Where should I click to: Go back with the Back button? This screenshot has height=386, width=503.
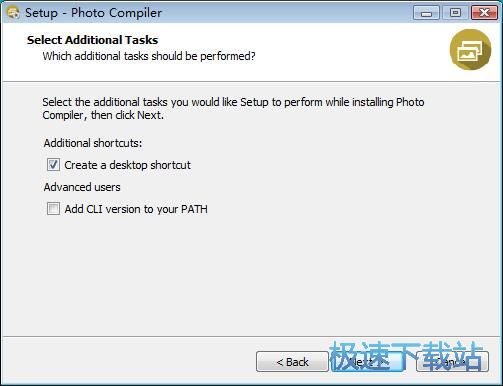pos(292,362)
